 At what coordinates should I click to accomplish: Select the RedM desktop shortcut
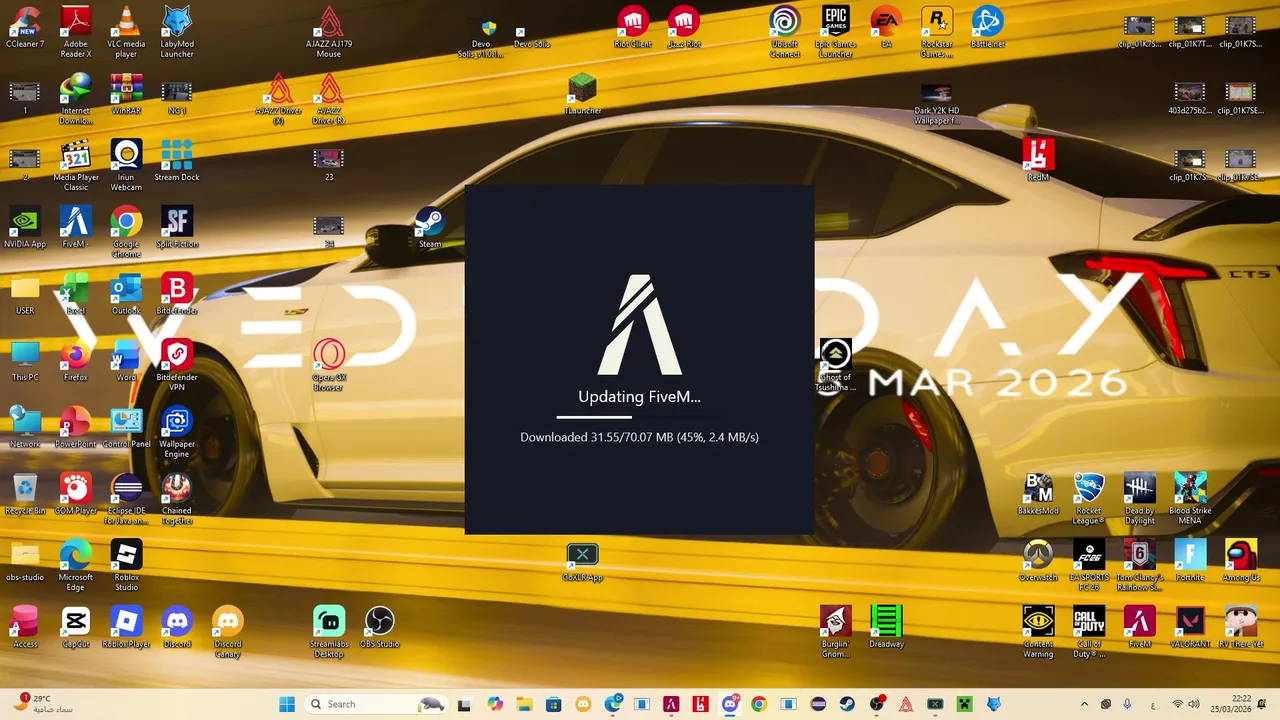click(x=1038, y=161)
